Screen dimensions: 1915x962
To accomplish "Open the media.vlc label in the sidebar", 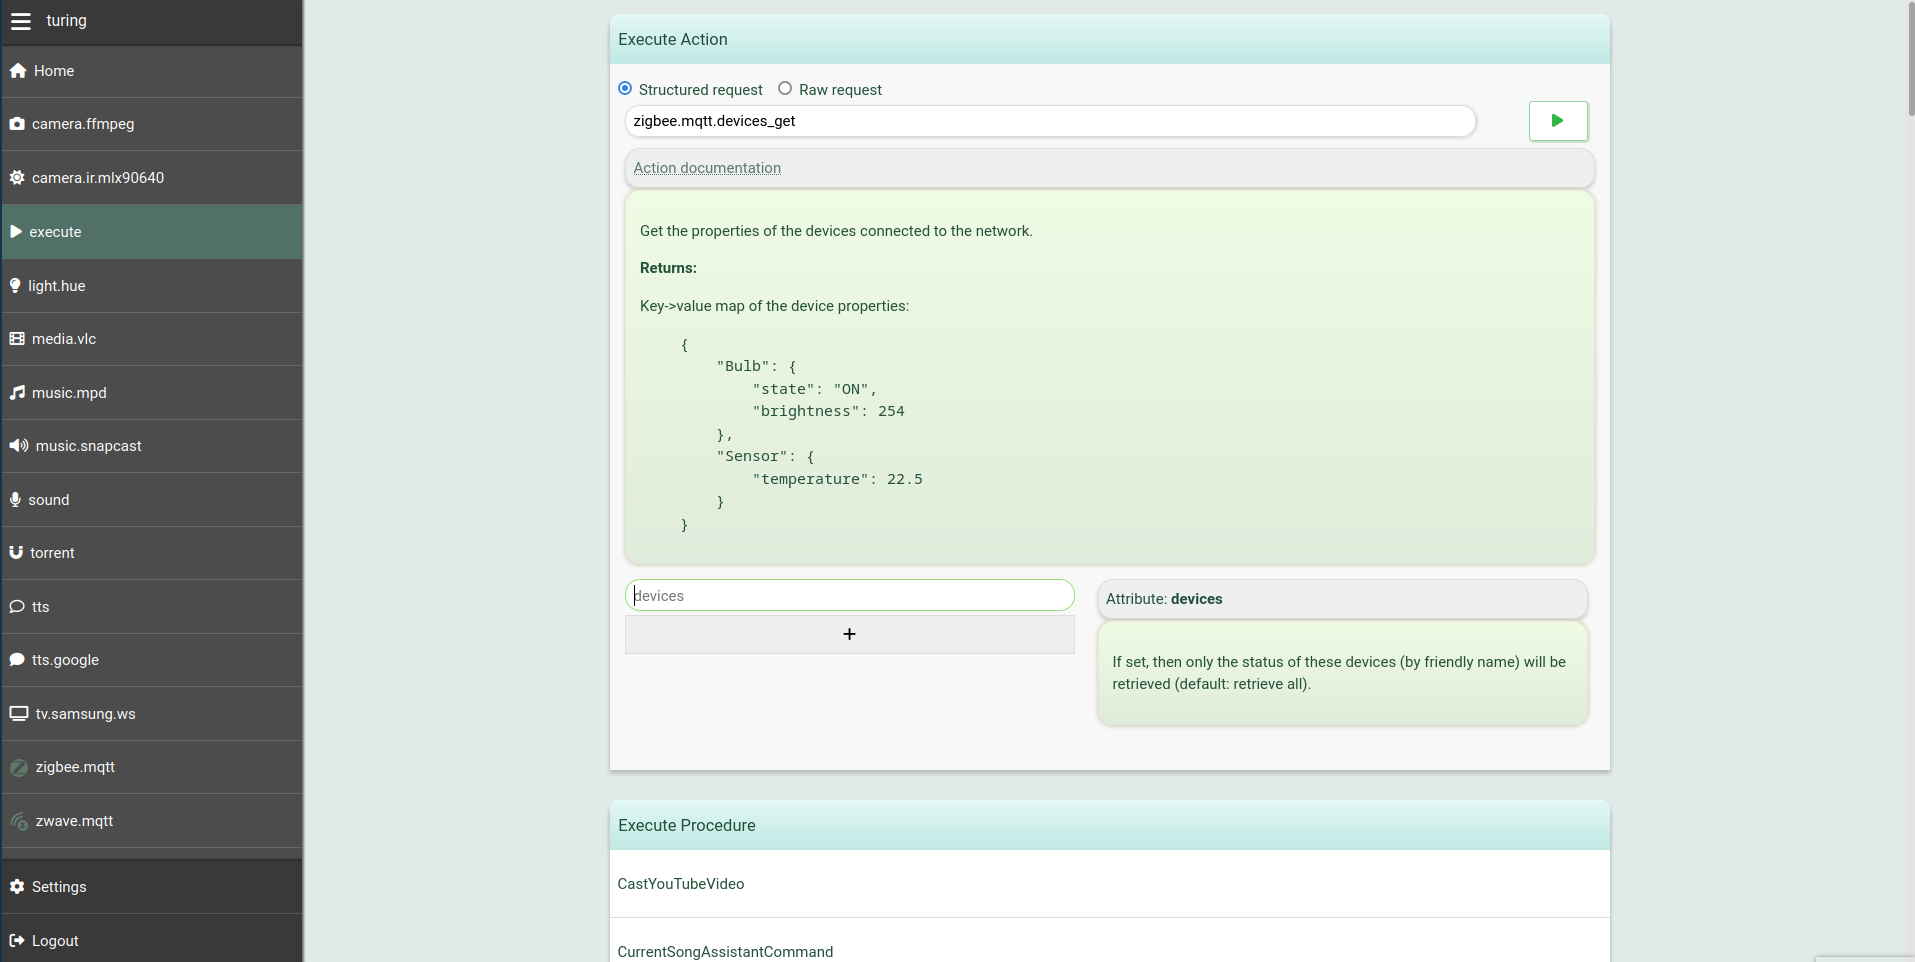I will [x=64, y=339].
